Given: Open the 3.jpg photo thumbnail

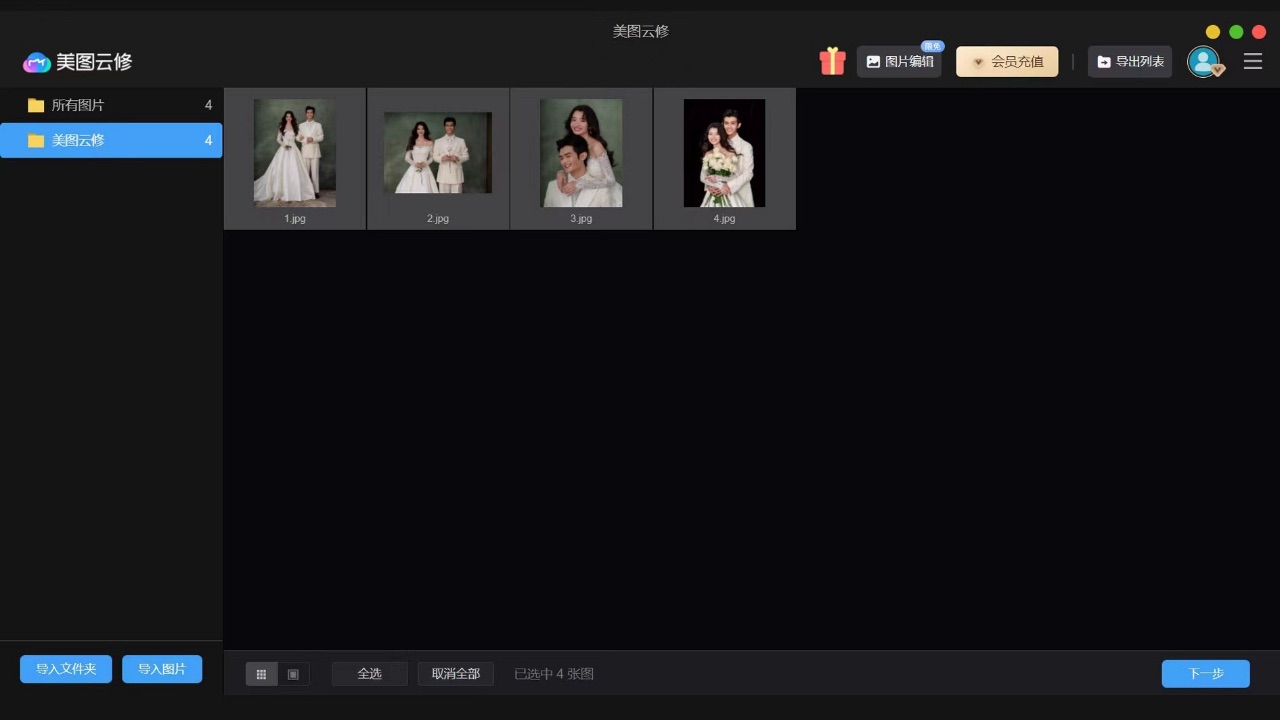Looking at the screenshot, I should [581, 152].
